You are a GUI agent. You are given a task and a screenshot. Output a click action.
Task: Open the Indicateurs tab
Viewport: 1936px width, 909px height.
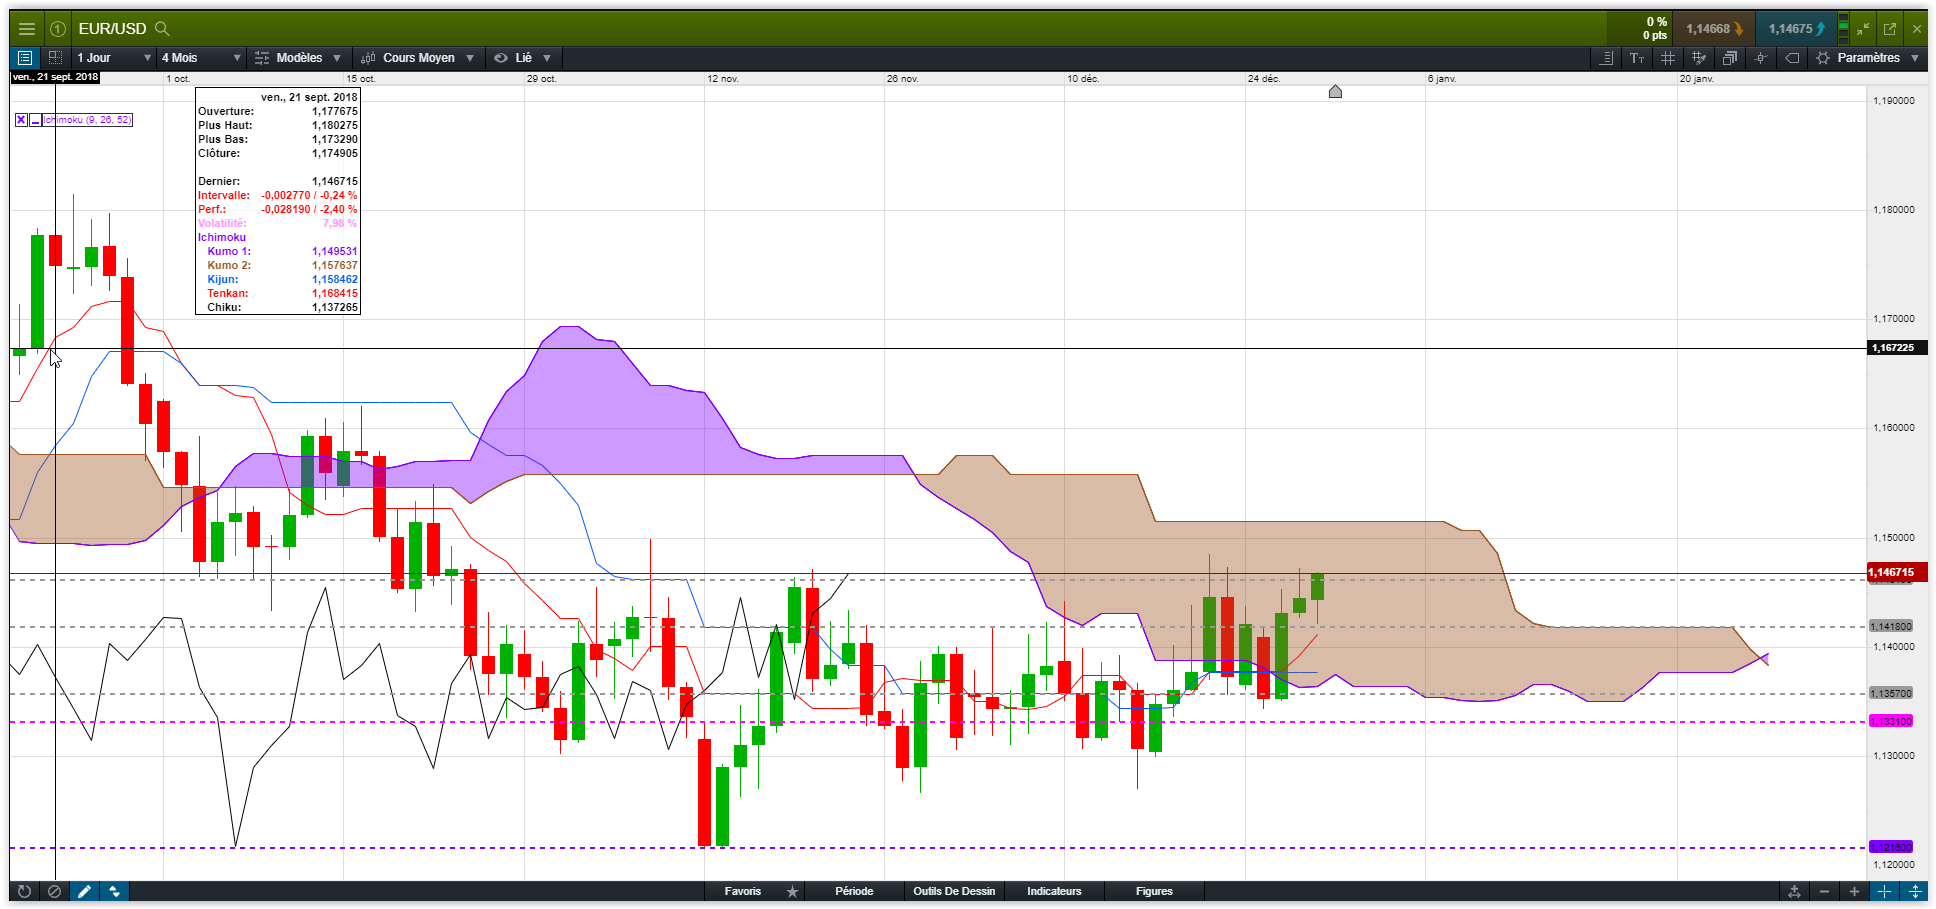[1054, 891]
